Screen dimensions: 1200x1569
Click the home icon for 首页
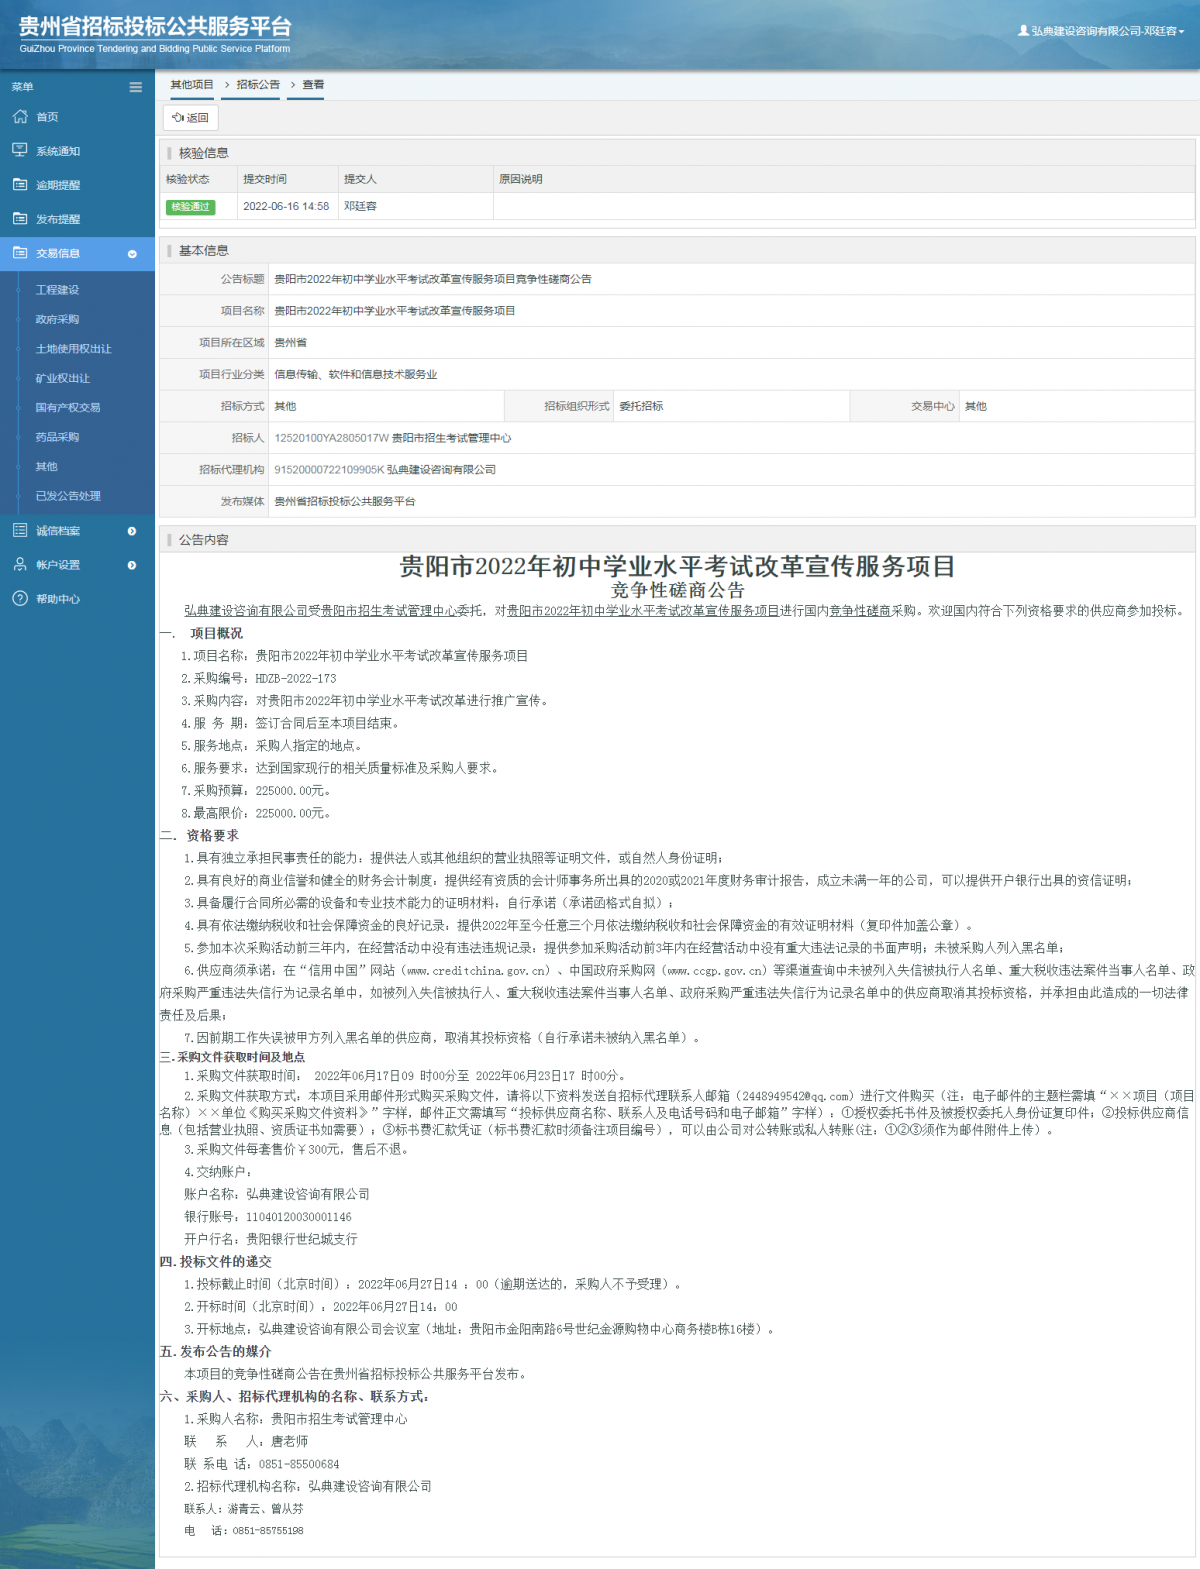(x=20, y=117)
